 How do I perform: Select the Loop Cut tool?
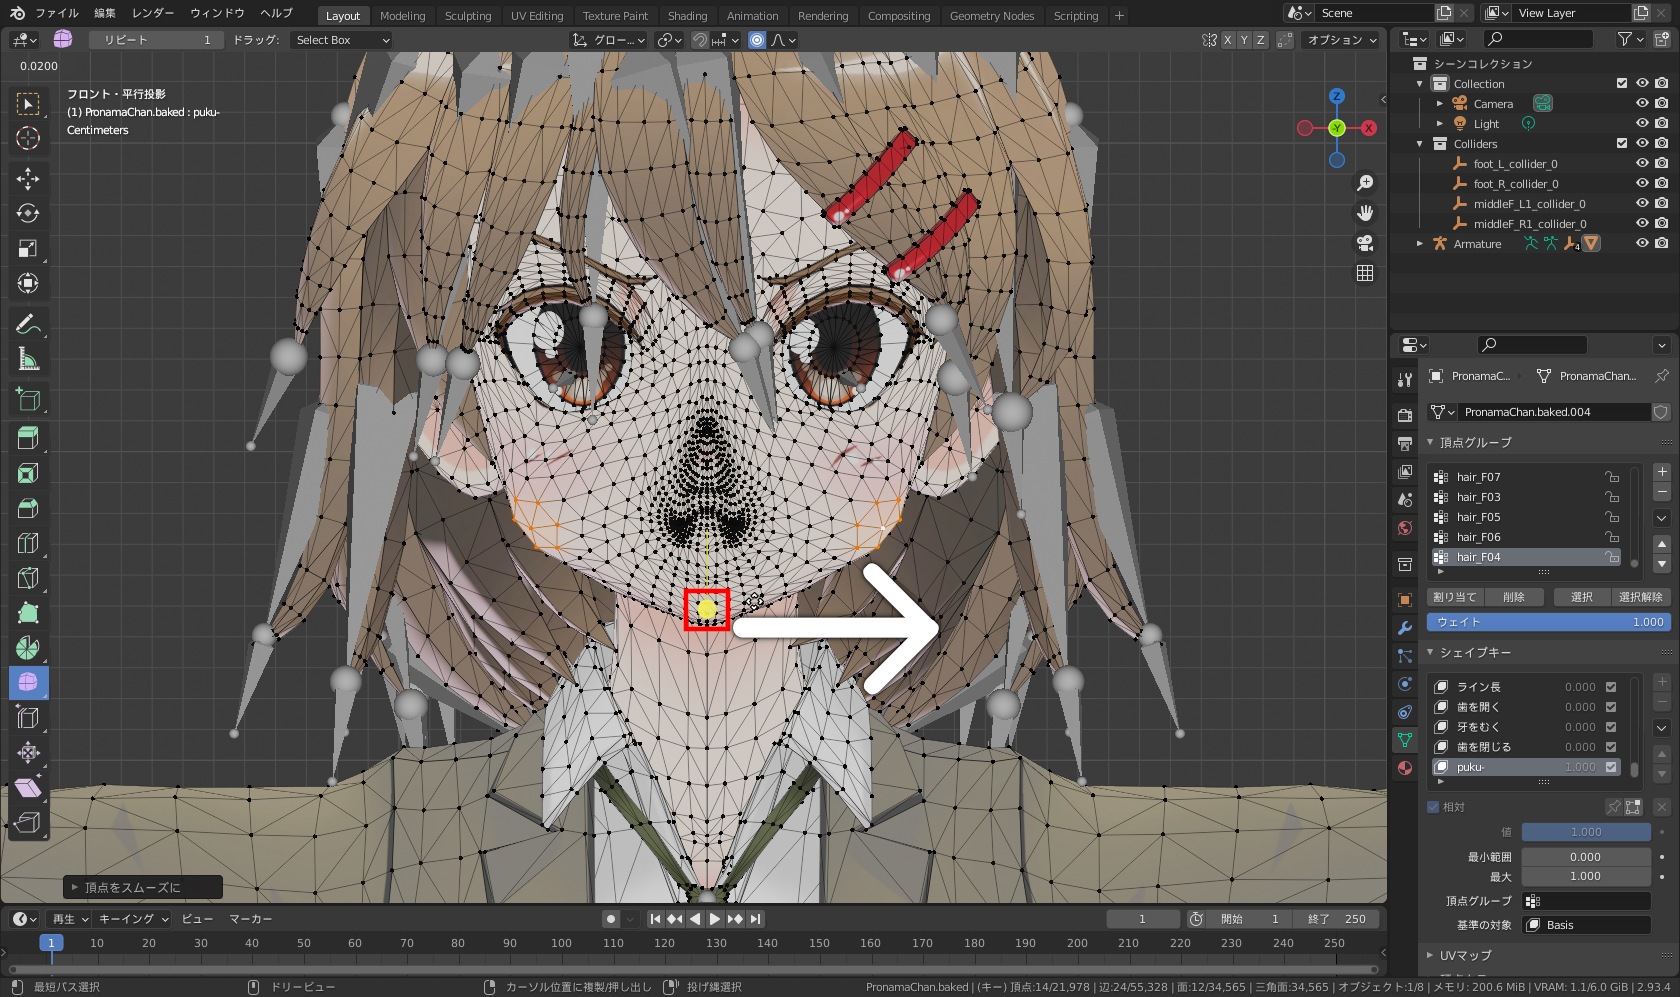pos(28,543)
